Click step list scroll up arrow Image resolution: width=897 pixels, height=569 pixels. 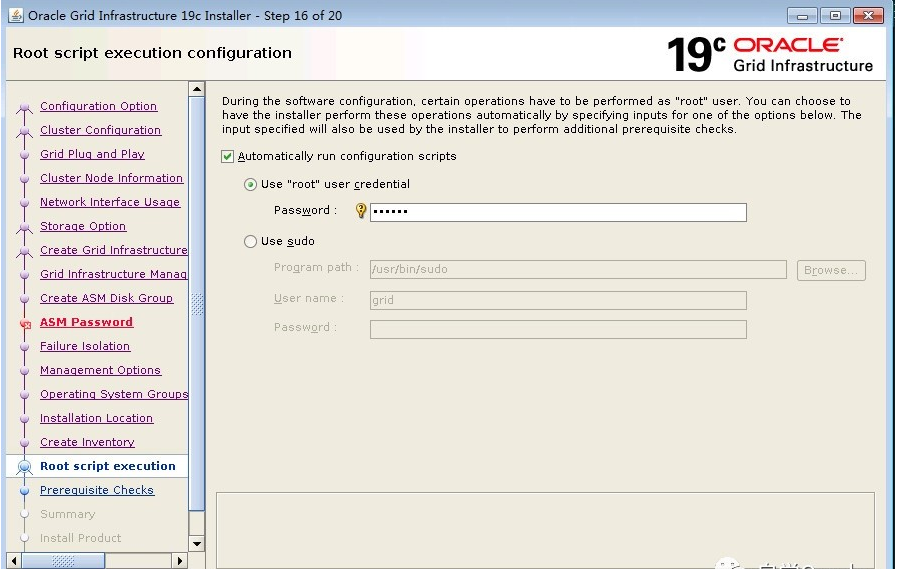(x=197, y=89)
